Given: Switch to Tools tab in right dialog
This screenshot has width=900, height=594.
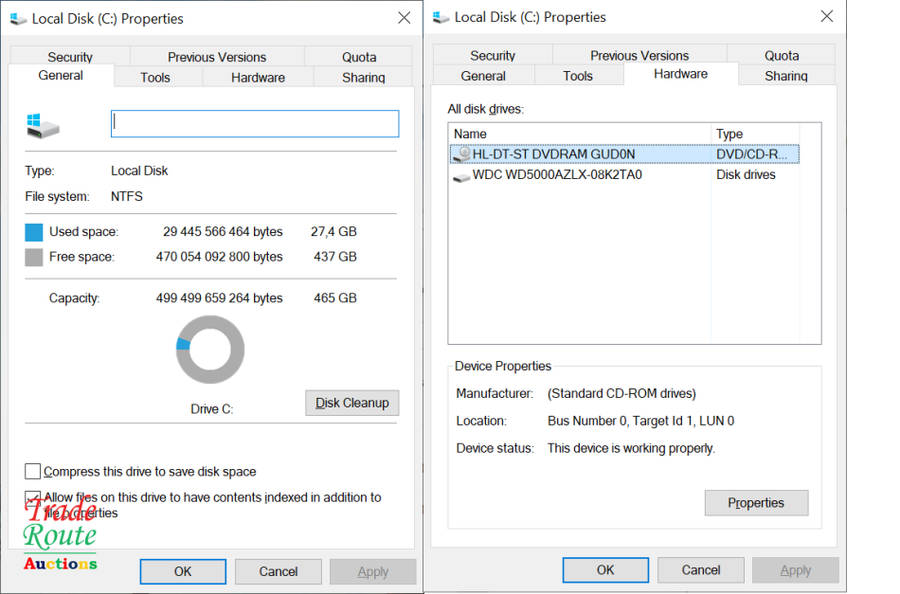Looking at the screenshot, I should click(x=578, y=76).
